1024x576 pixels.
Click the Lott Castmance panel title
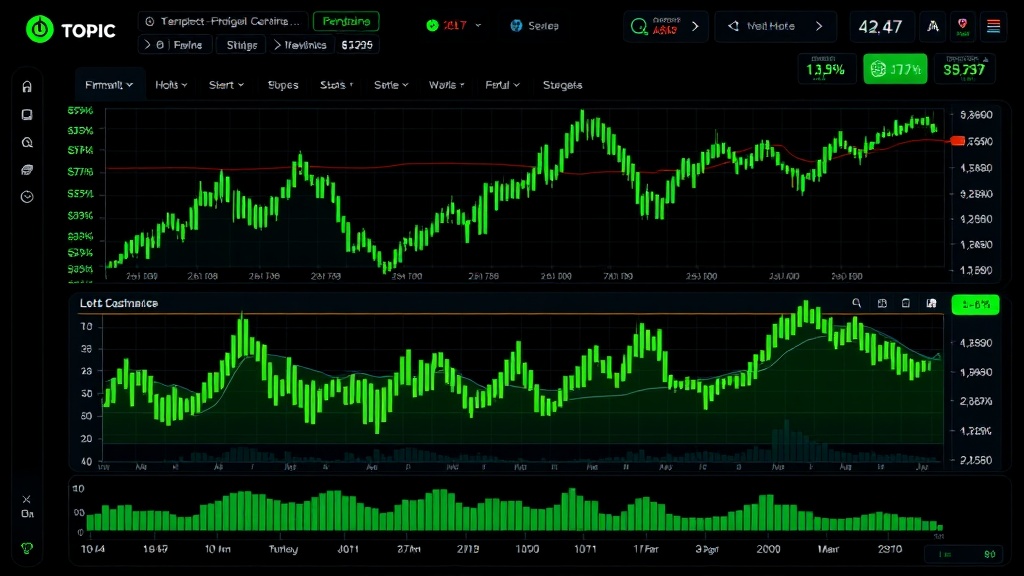(118, 303)
